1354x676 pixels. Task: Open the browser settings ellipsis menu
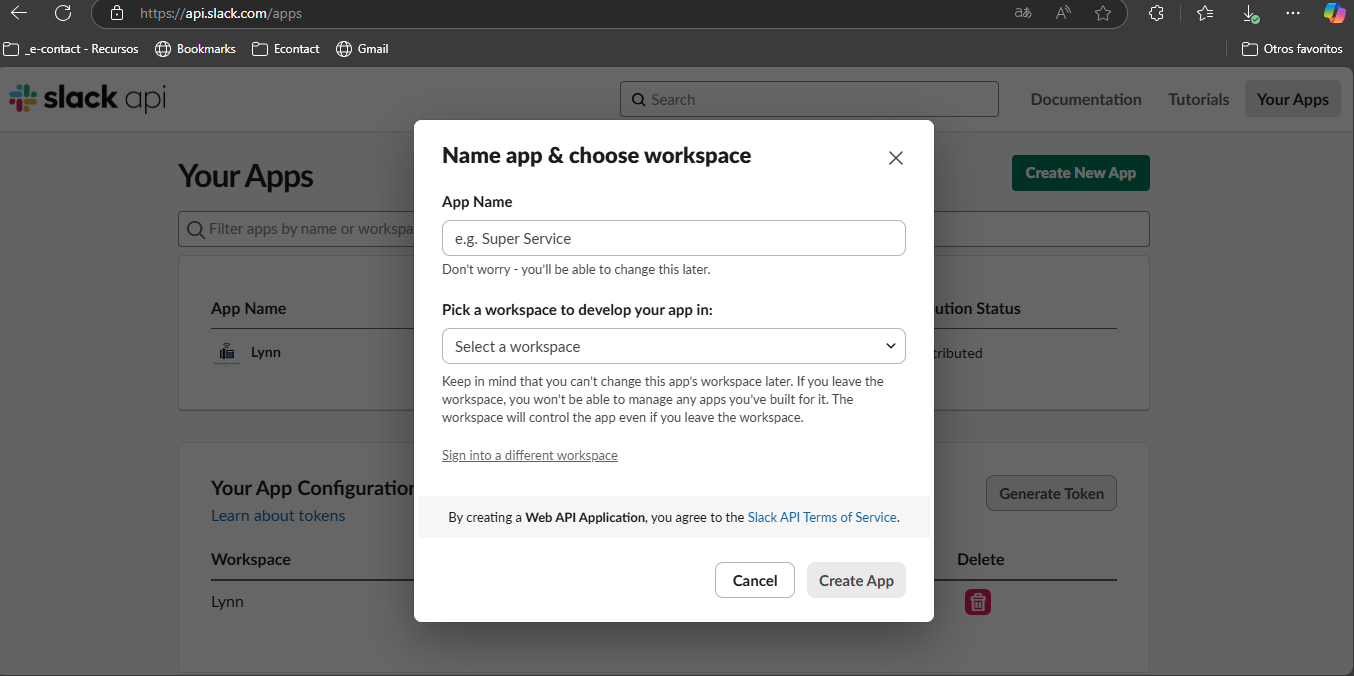pos(1292,13)
